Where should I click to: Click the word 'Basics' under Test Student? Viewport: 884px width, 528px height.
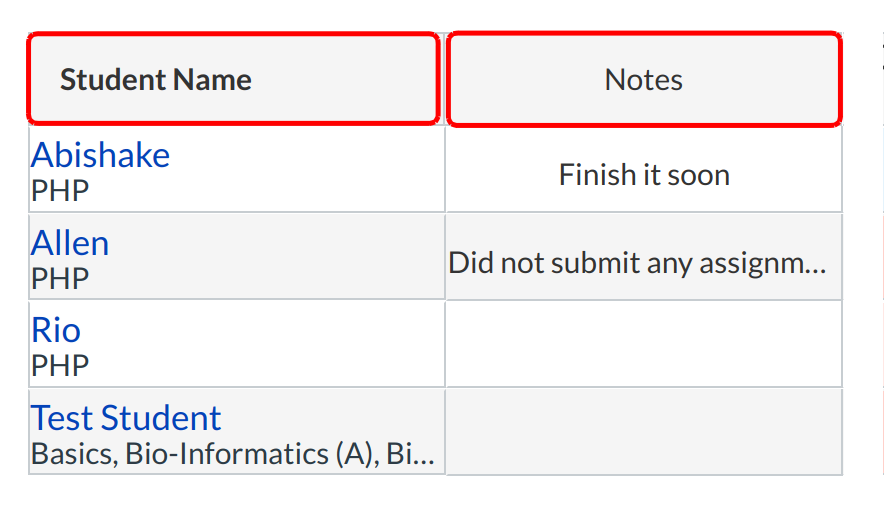pyautogui.click(x=73, y=454)
